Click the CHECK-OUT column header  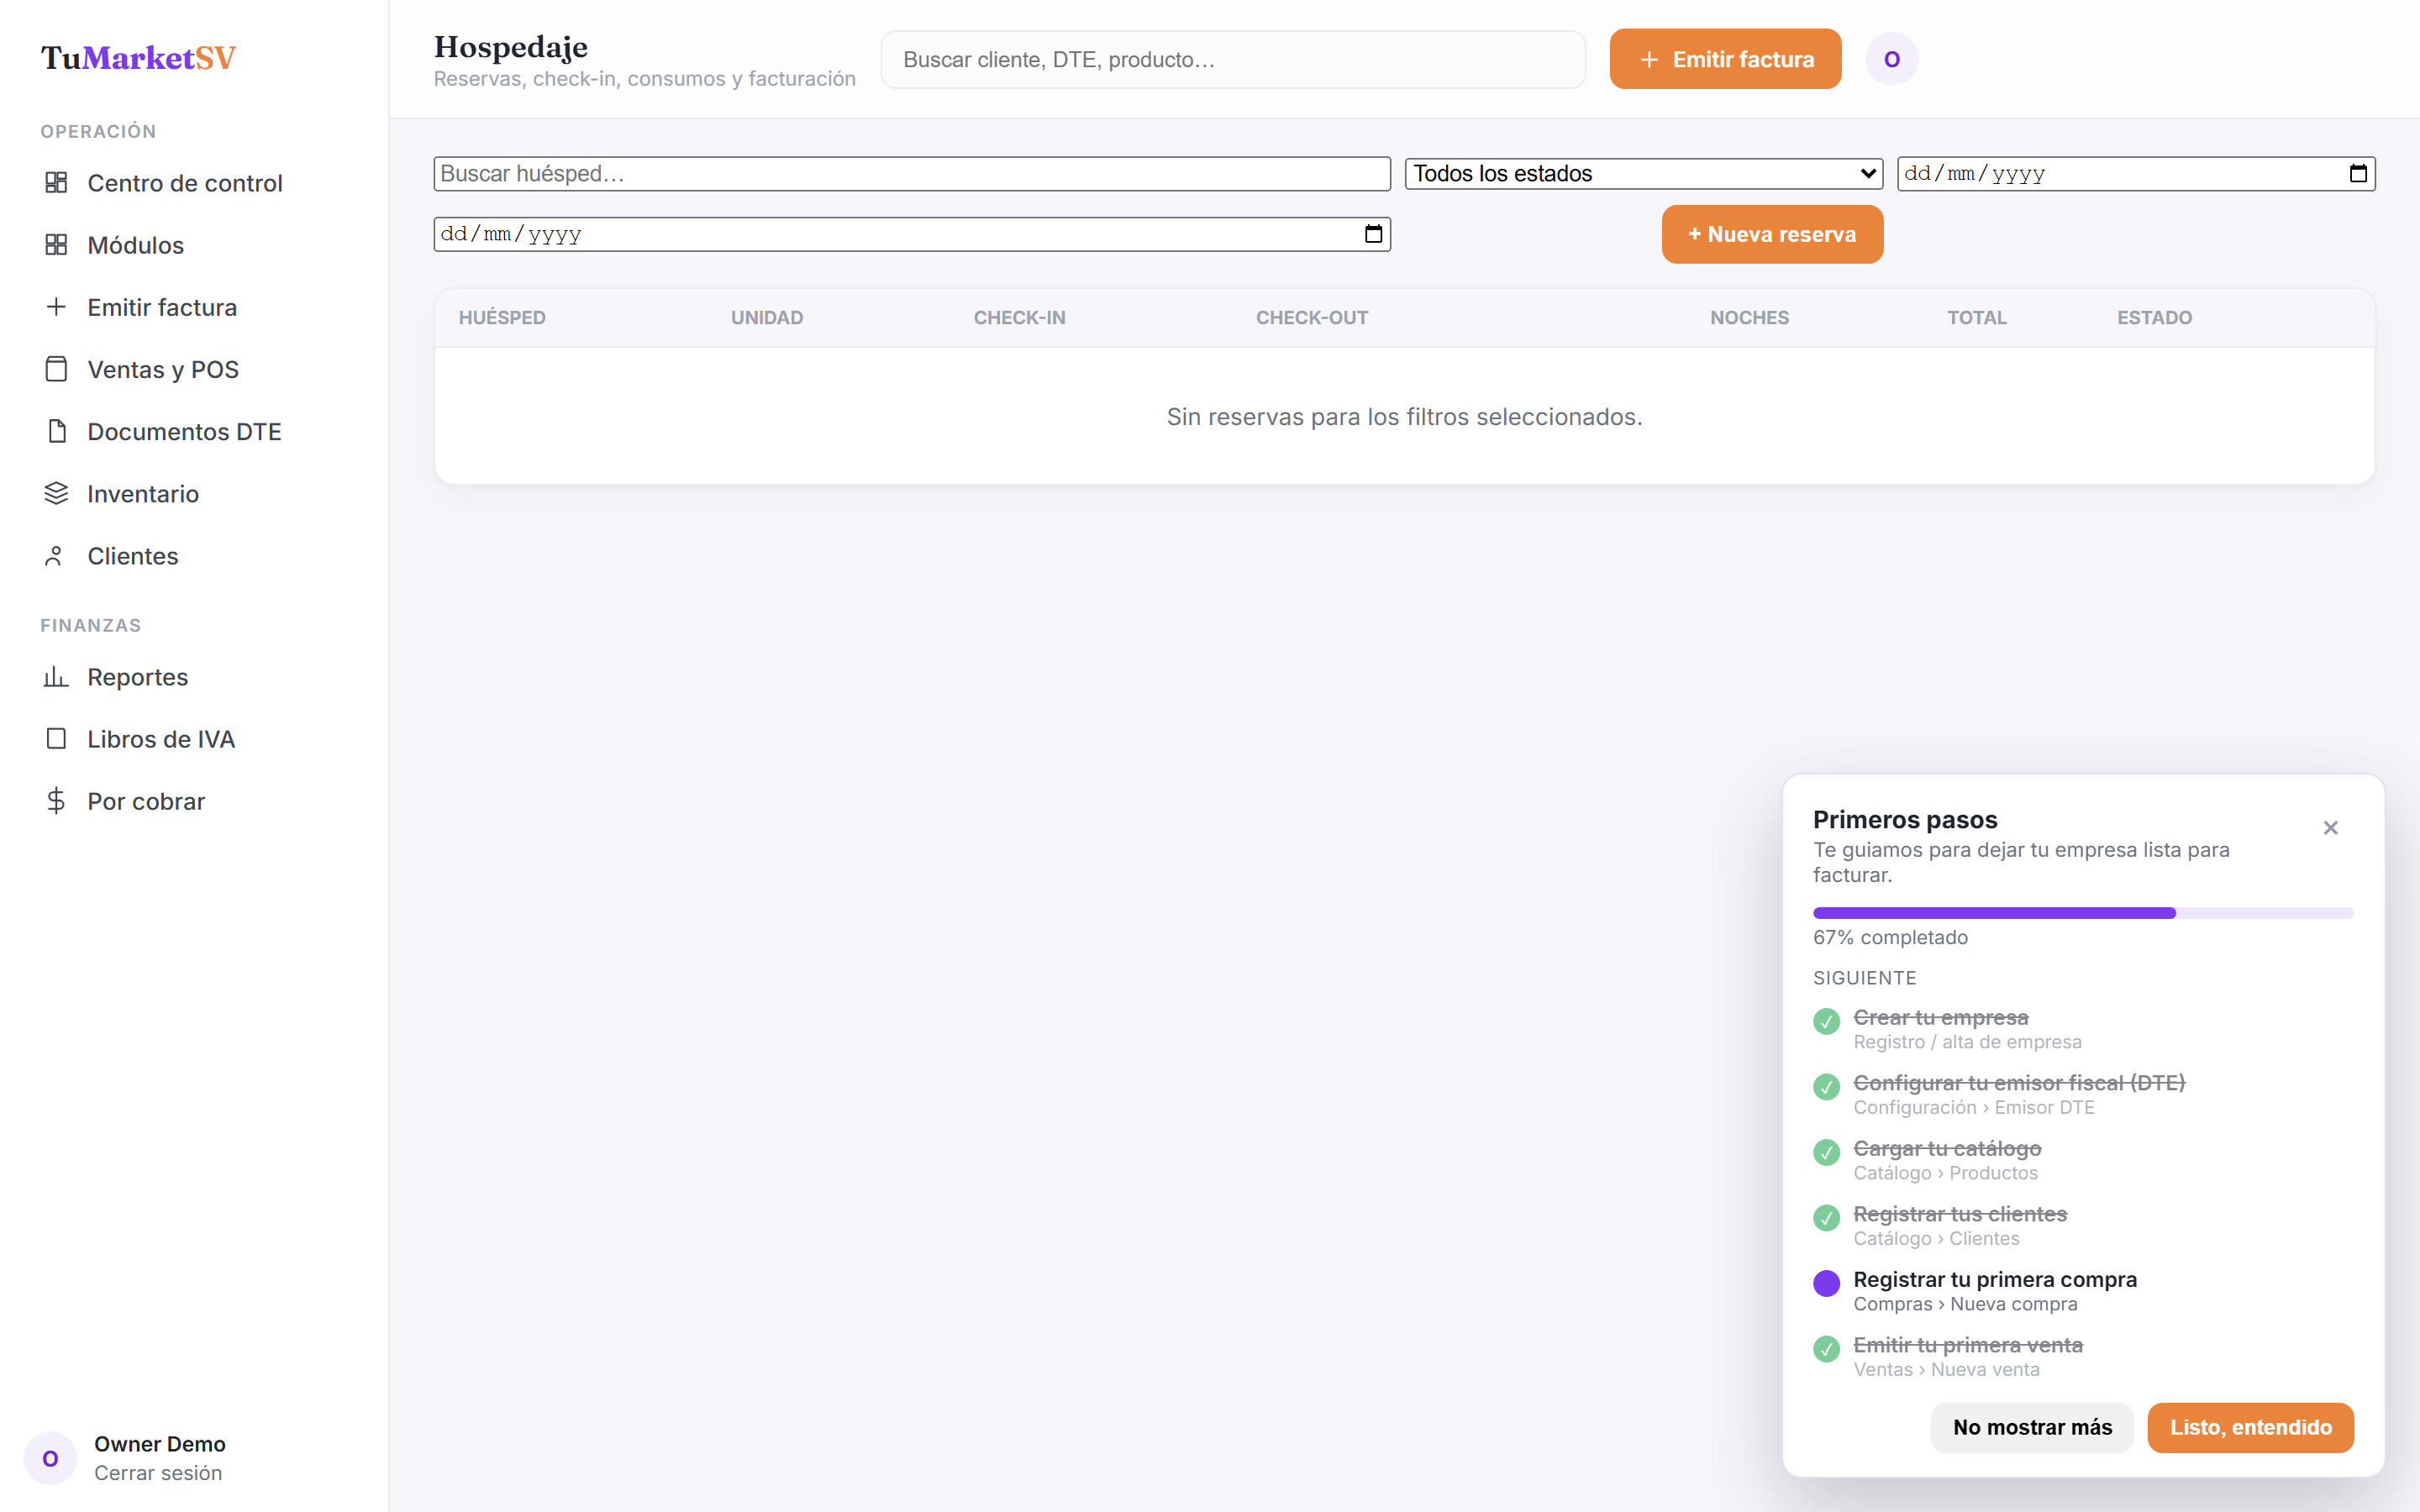[x=1312, y=318]
